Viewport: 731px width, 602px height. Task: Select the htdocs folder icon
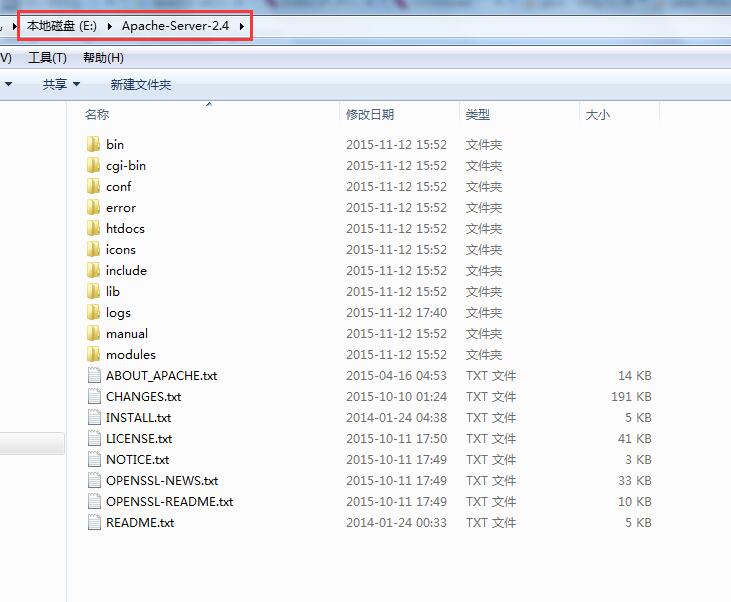pos(93,228)
